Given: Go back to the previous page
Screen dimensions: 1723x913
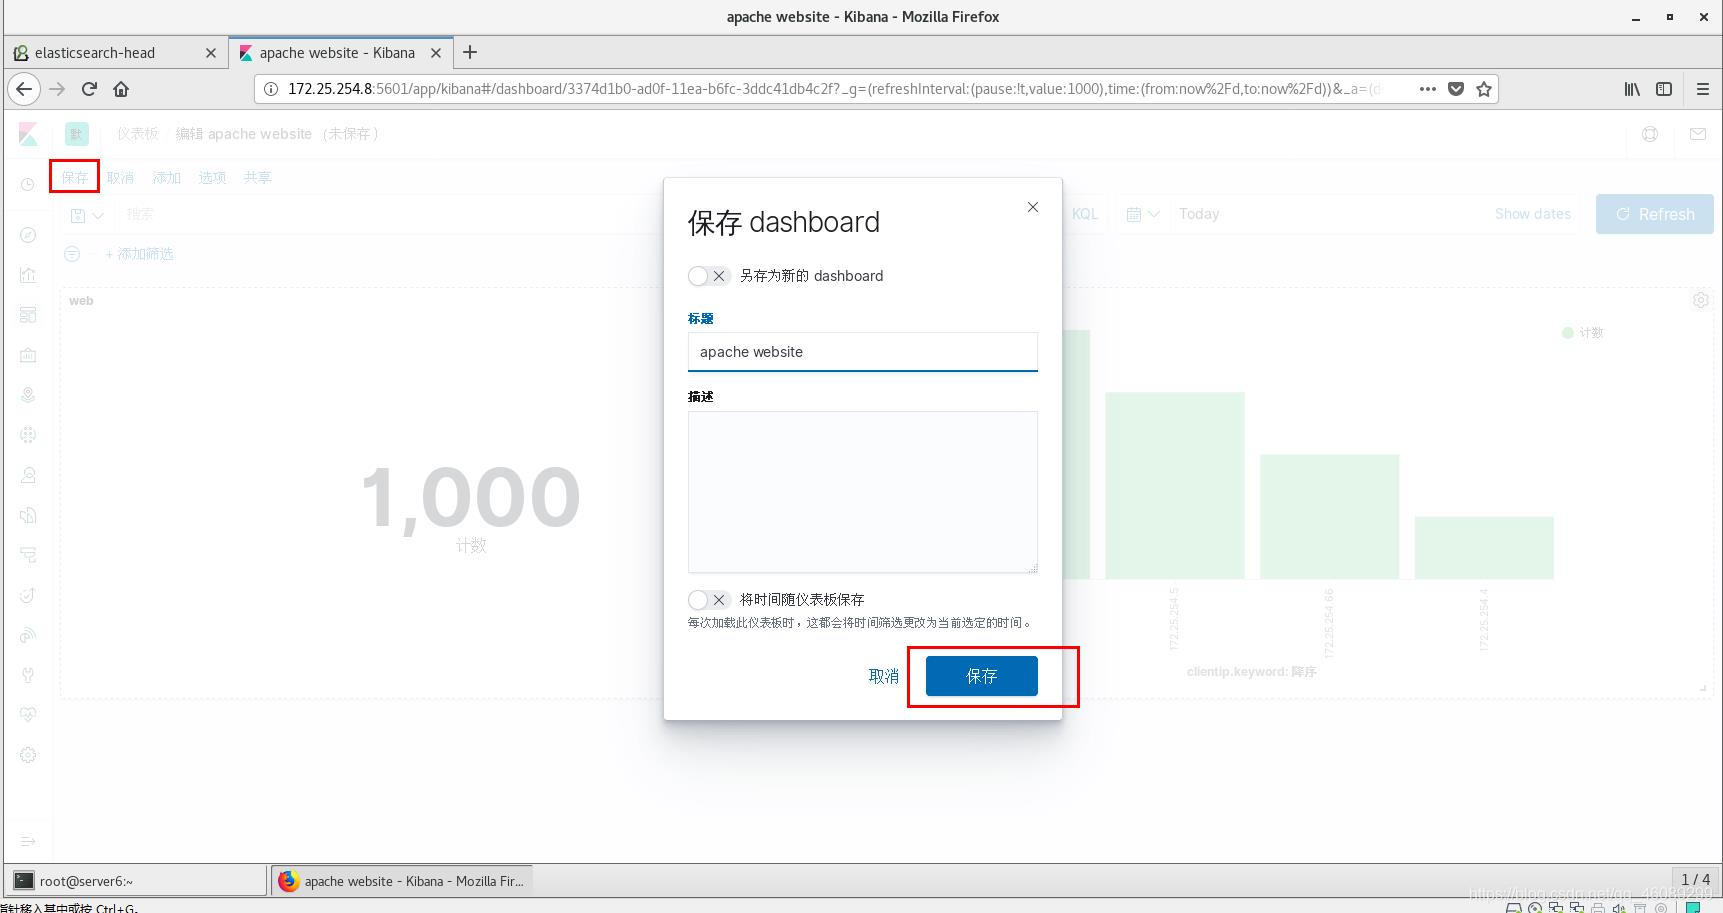Looking at the screenshot, I should pyautogui.click(x=24, y=89).
